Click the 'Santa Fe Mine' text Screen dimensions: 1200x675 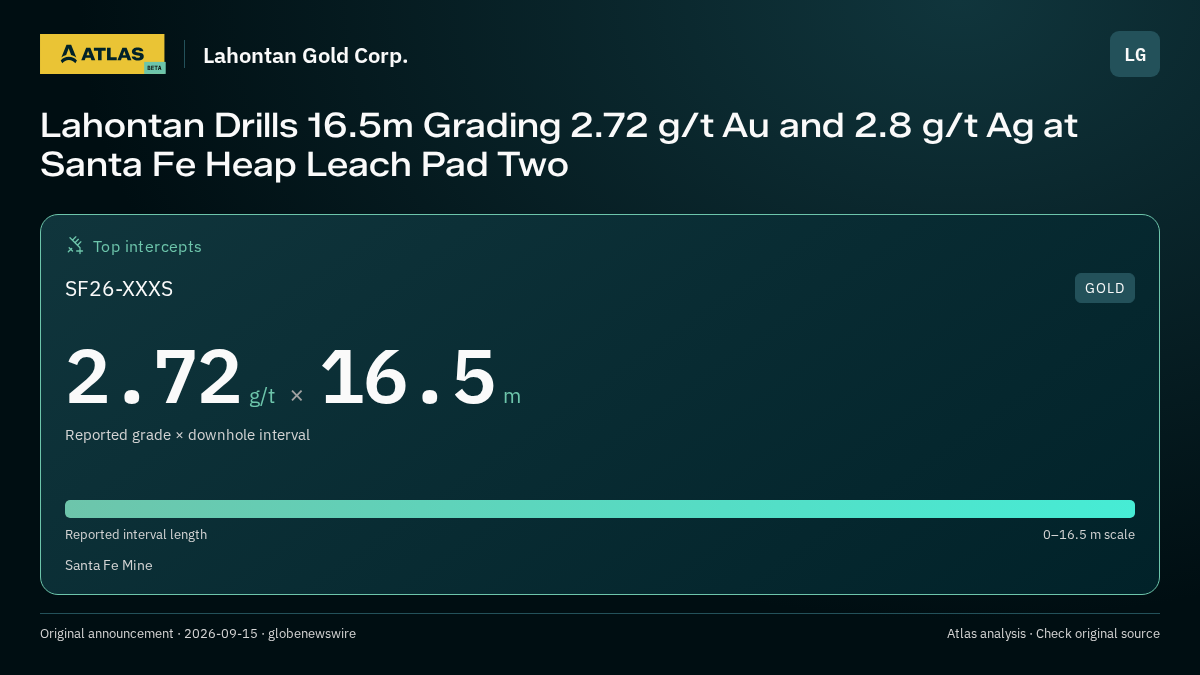108,566
